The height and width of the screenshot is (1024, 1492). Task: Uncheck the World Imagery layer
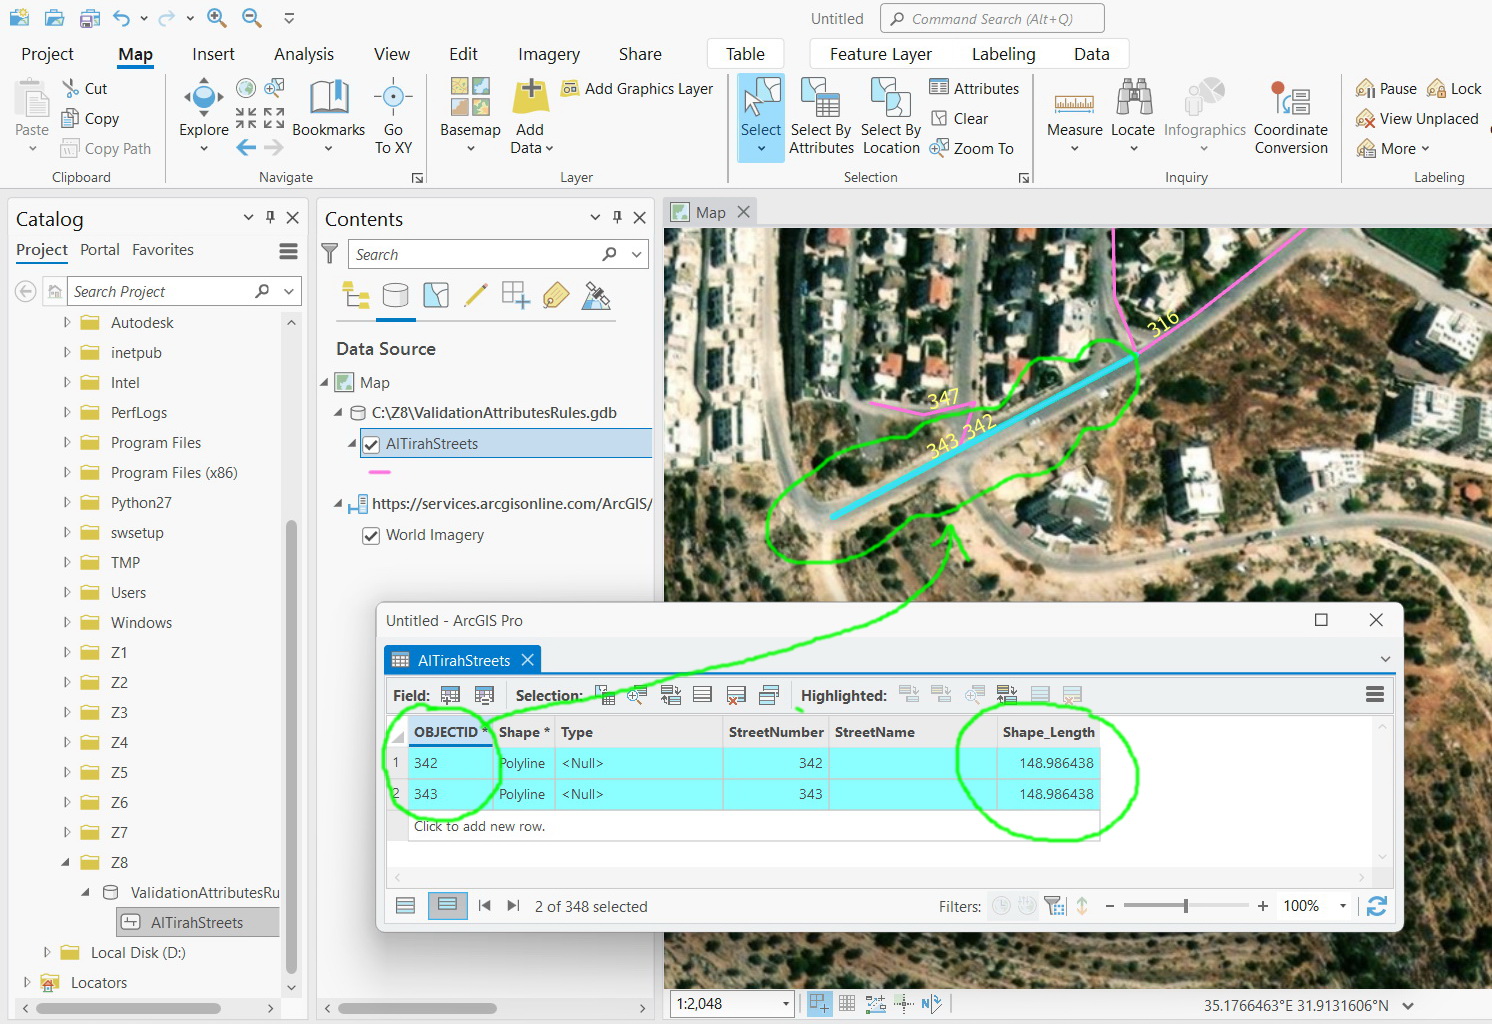pyautogui.click(x=371, y=535)
